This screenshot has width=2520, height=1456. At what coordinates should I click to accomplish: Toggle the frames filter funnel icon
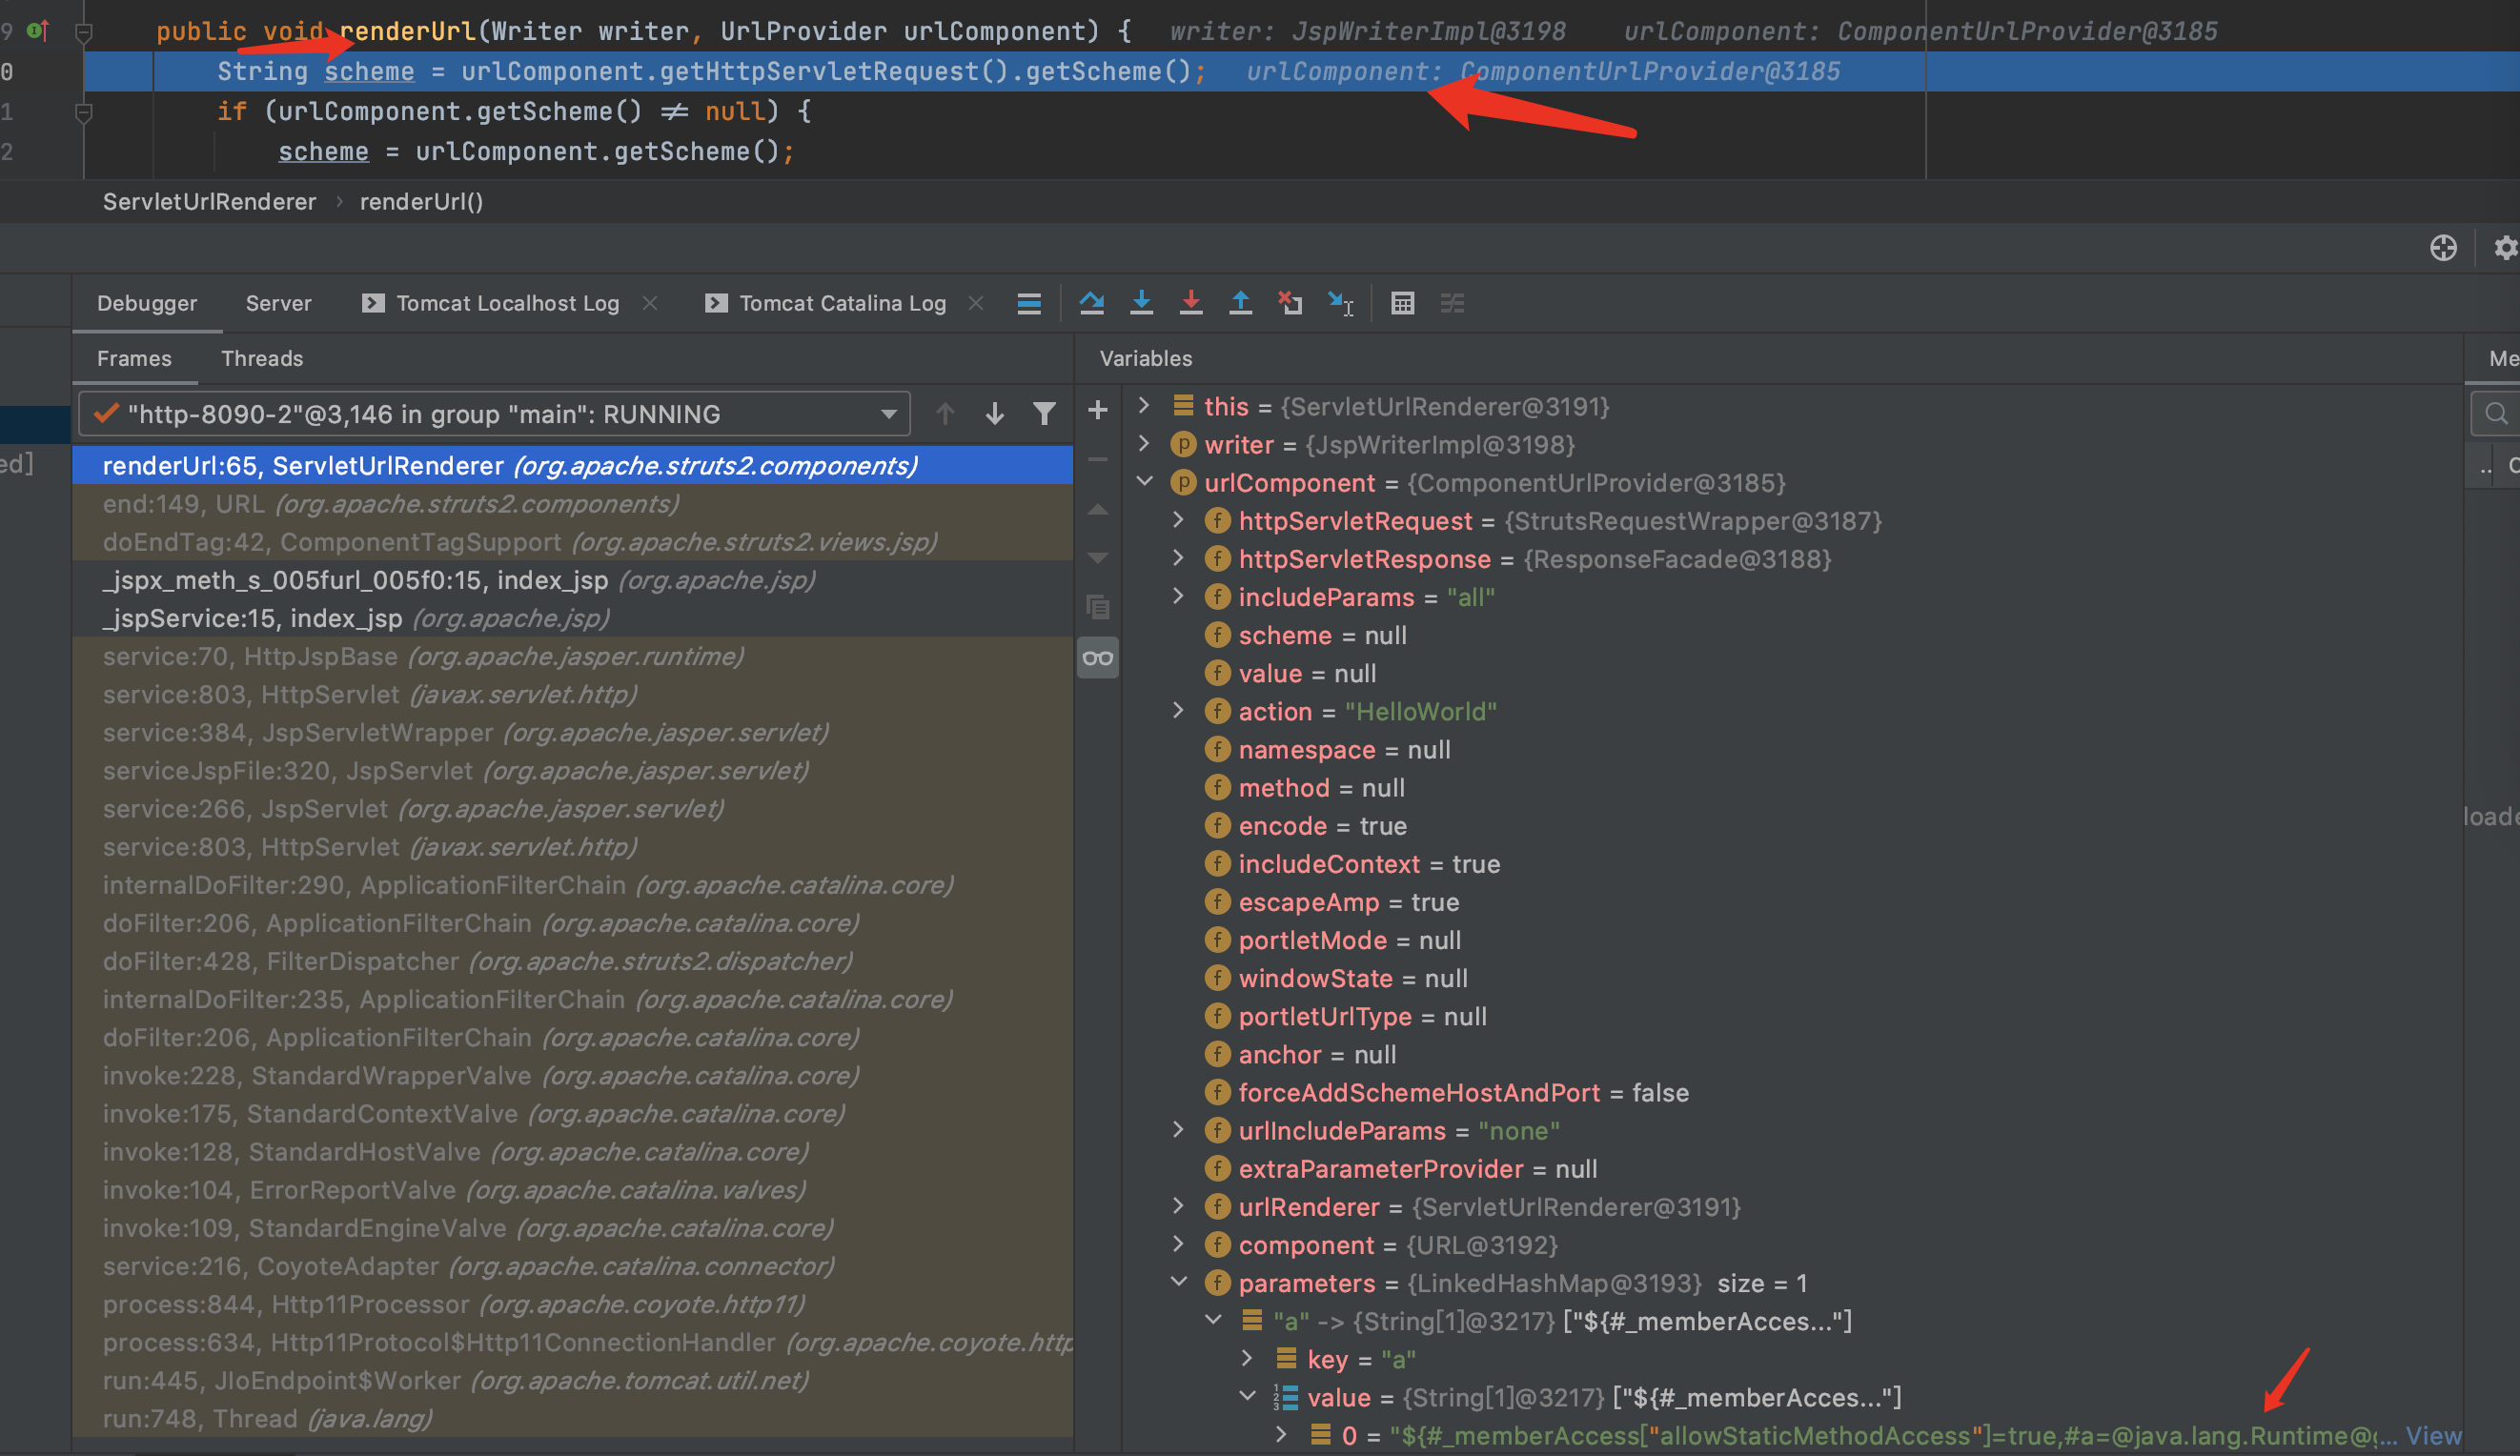[x=1044, y=414]
